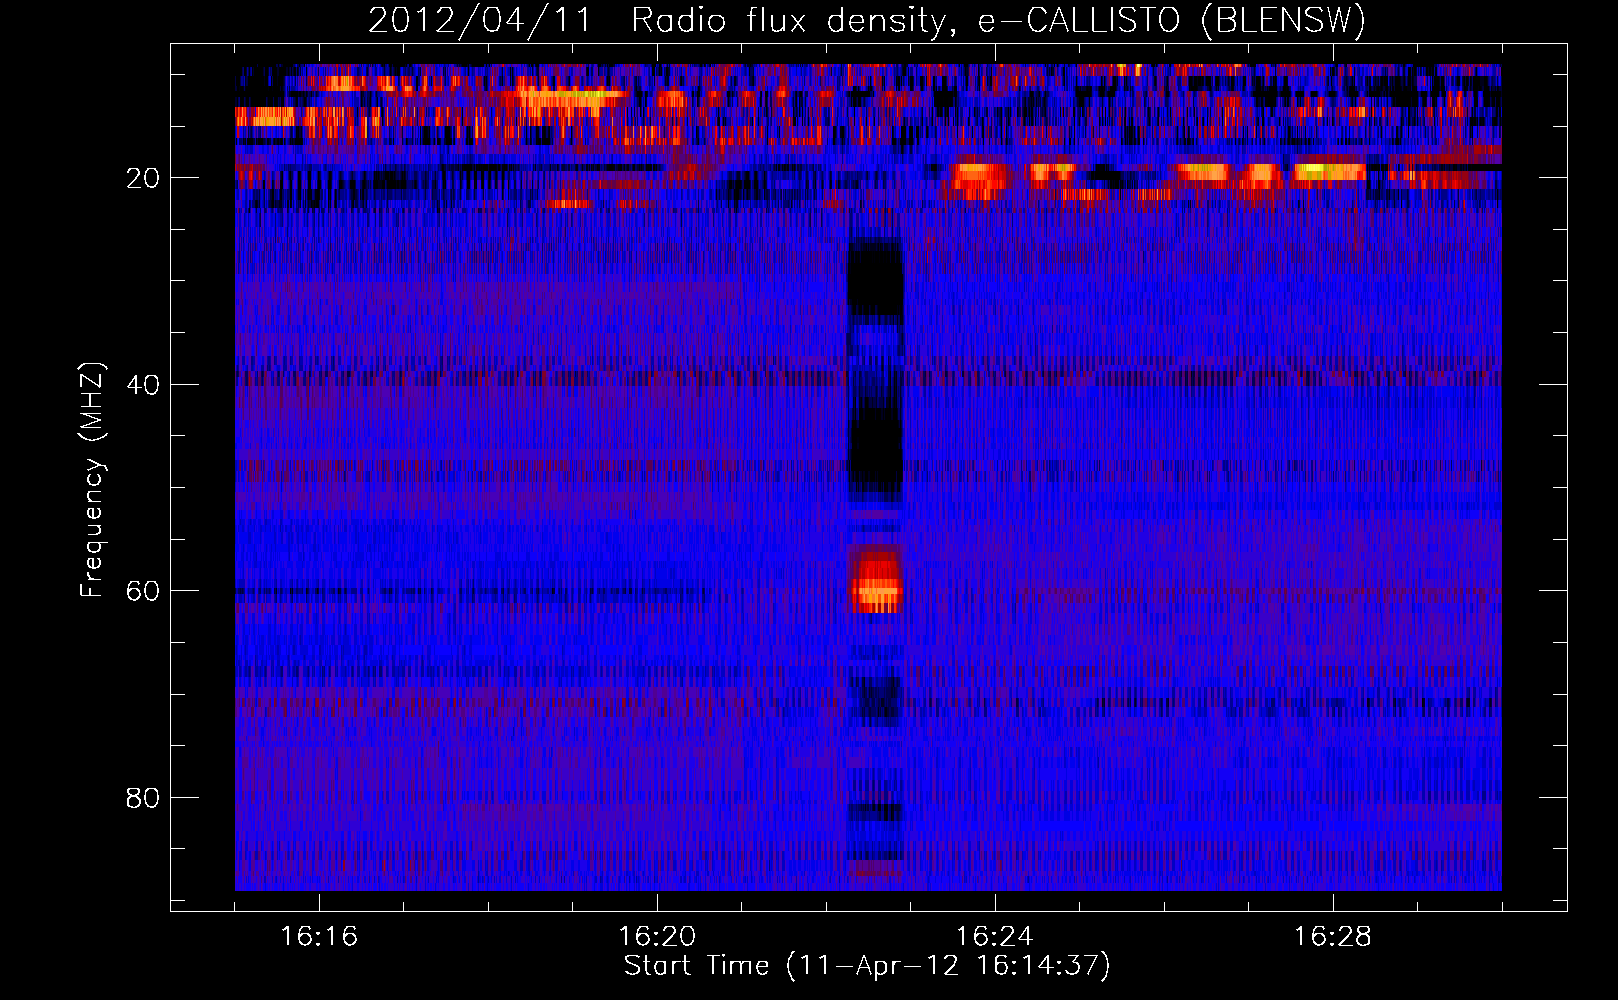The width and height of the screenshot is (1618, 1000).
Task: Click the plot title 'Radio flux density, e-CALLISTO (BLENSW)'
Action: (998, 21)
